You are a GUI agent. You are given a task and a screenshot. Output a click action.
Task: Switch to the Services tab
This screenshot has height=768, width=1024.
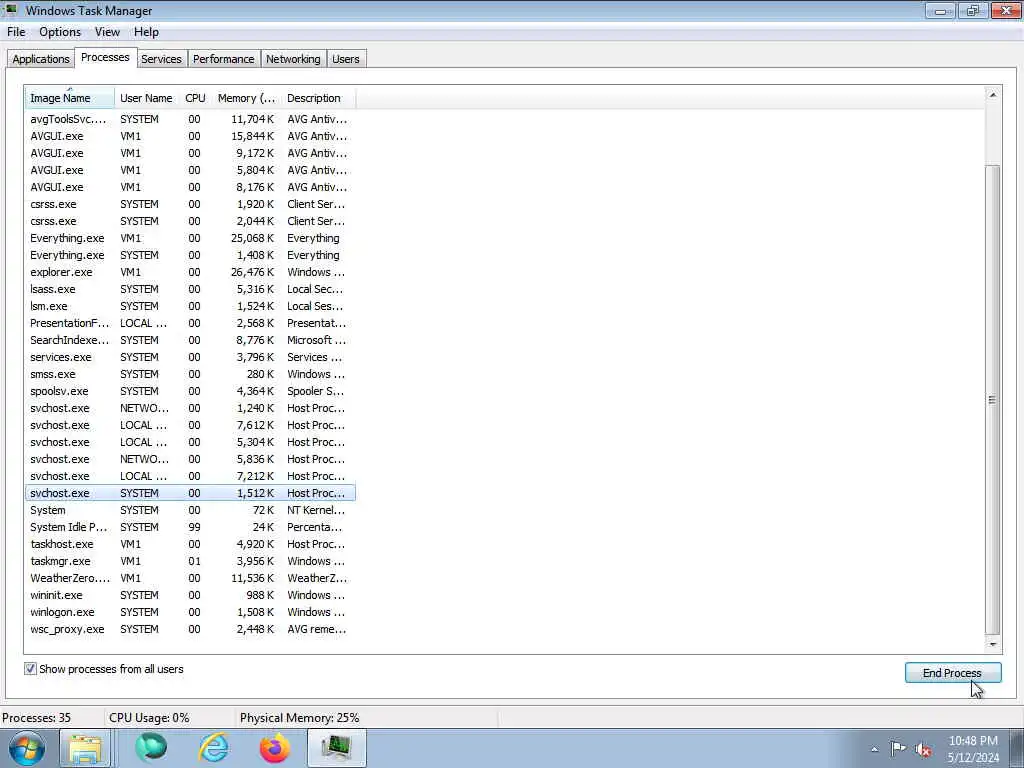coord(161,59)
